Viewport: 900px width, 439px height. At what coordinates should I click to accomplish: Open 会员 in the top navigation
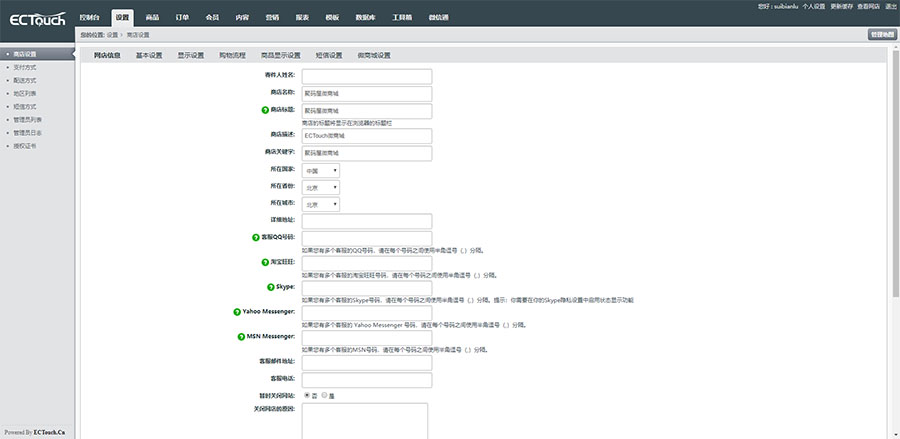click(x=212, y=17)
